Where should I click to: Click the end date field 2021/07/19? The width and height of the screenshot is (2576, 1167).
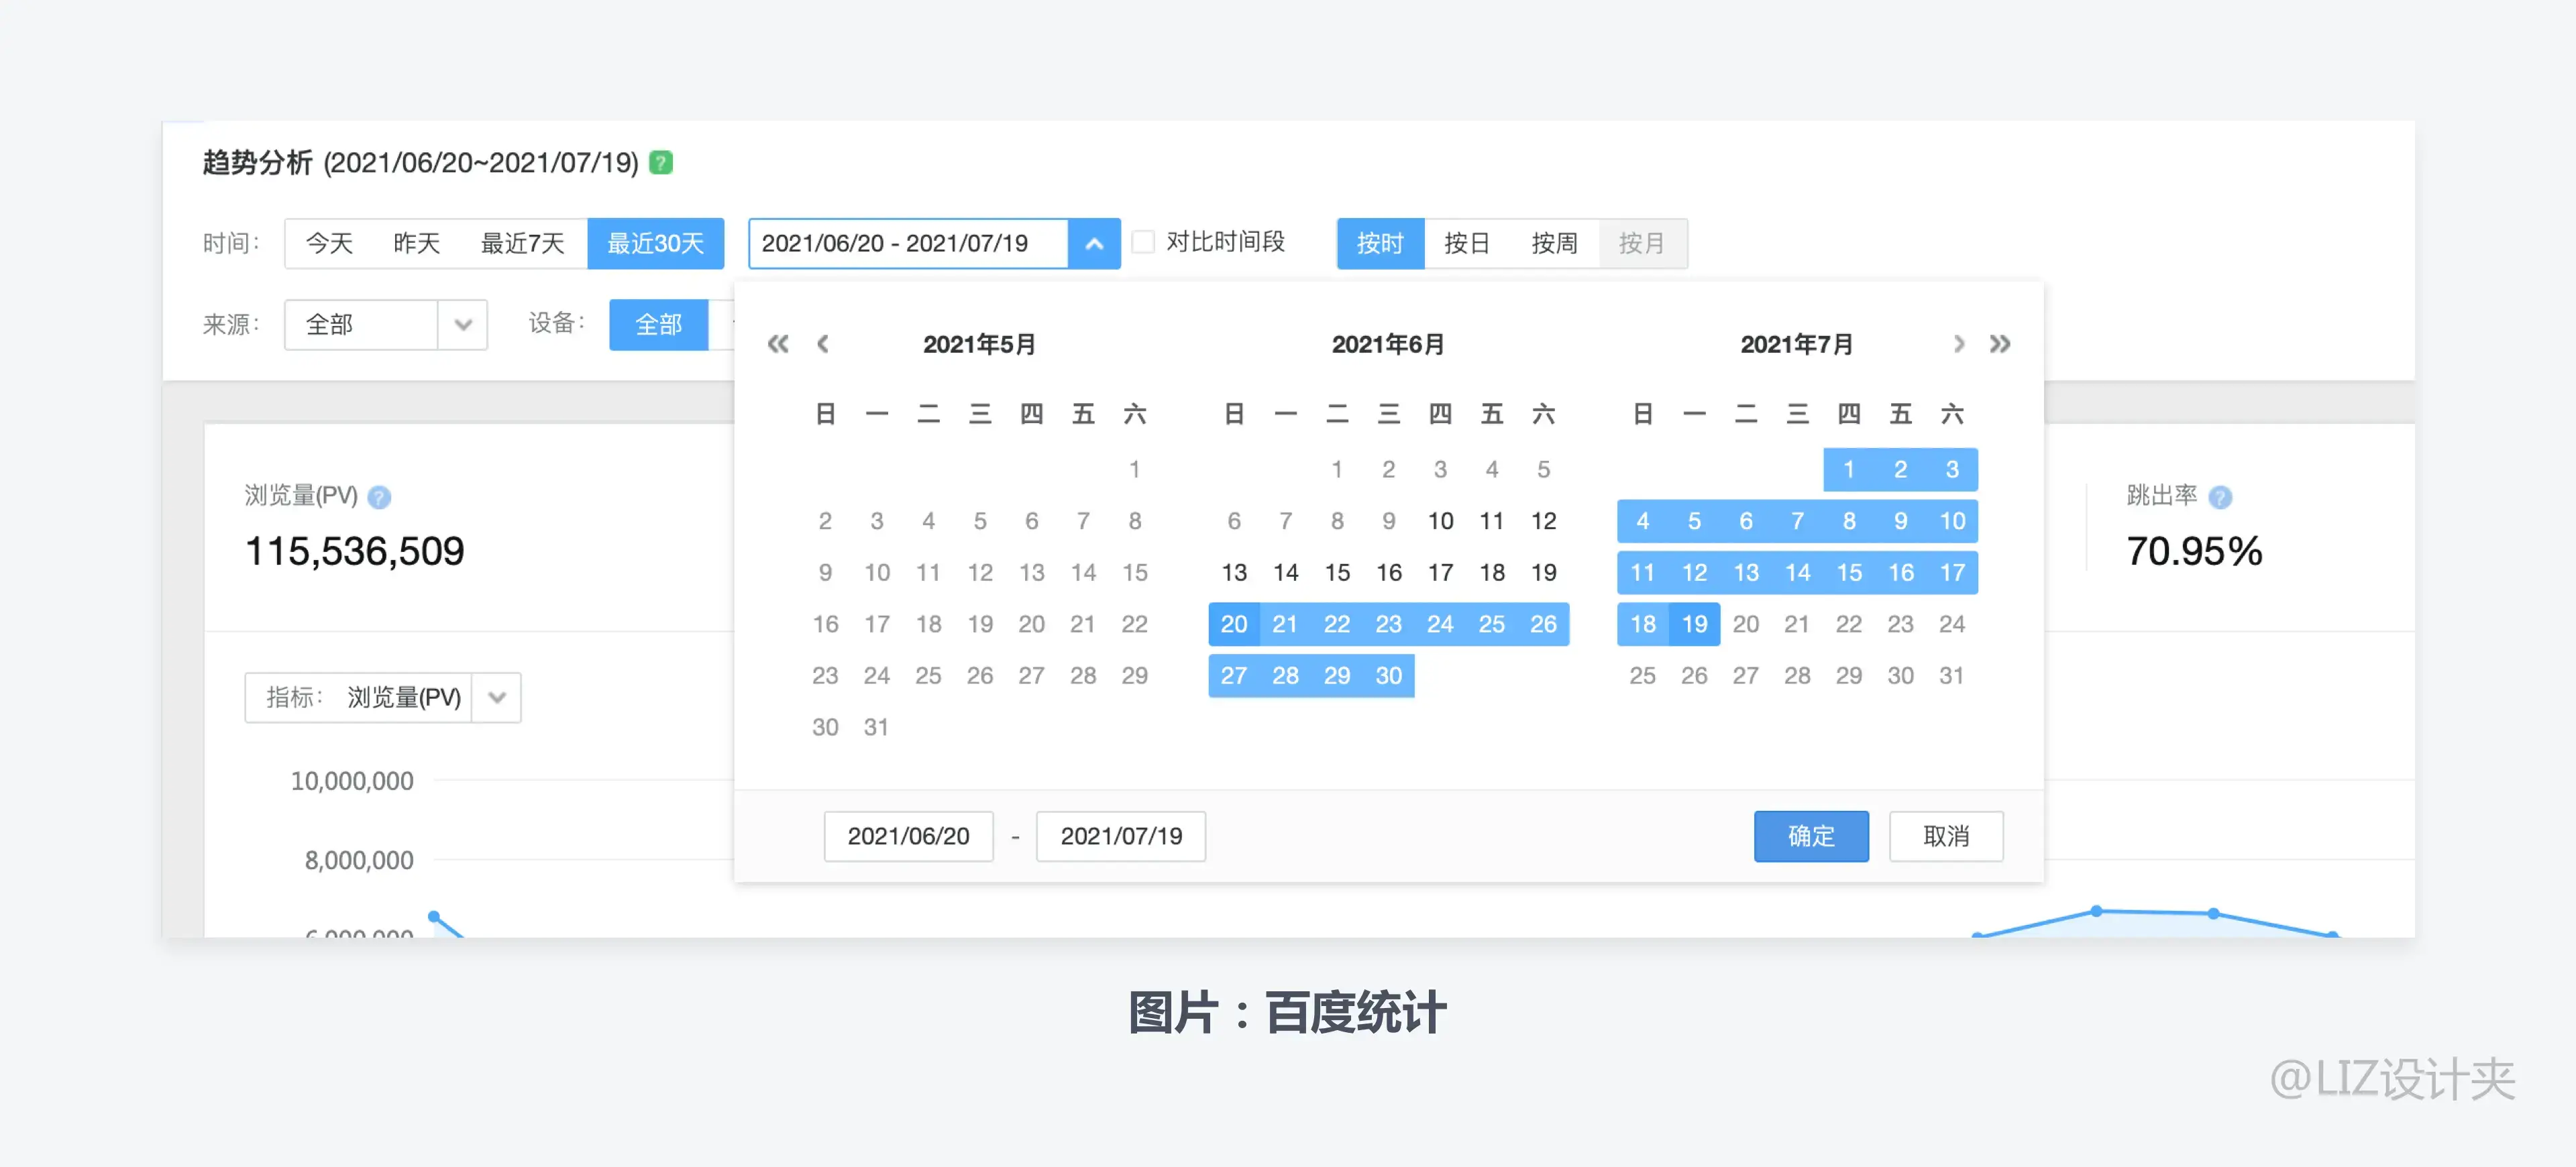click(1120, 836)
